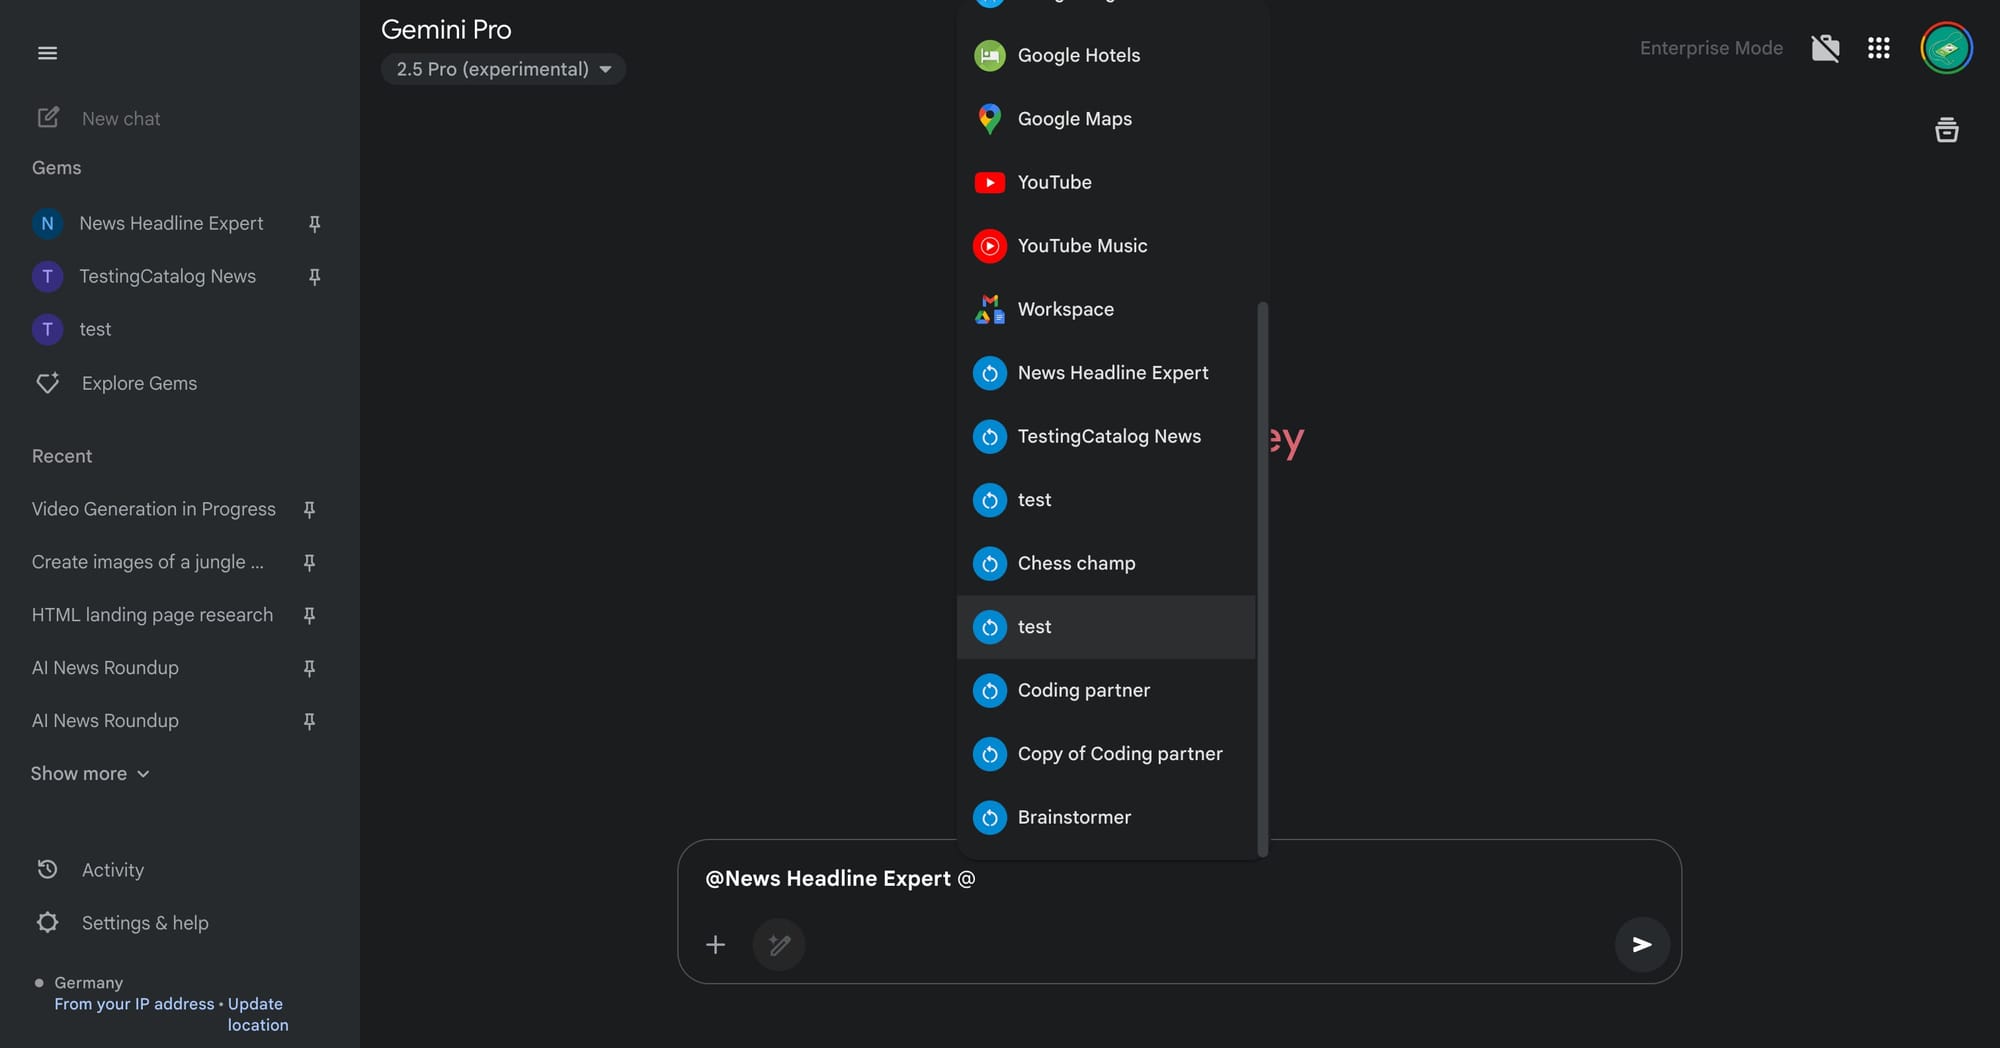Click the Activity history icon
Screen dimensions: 2000x1048
point(47,869)
